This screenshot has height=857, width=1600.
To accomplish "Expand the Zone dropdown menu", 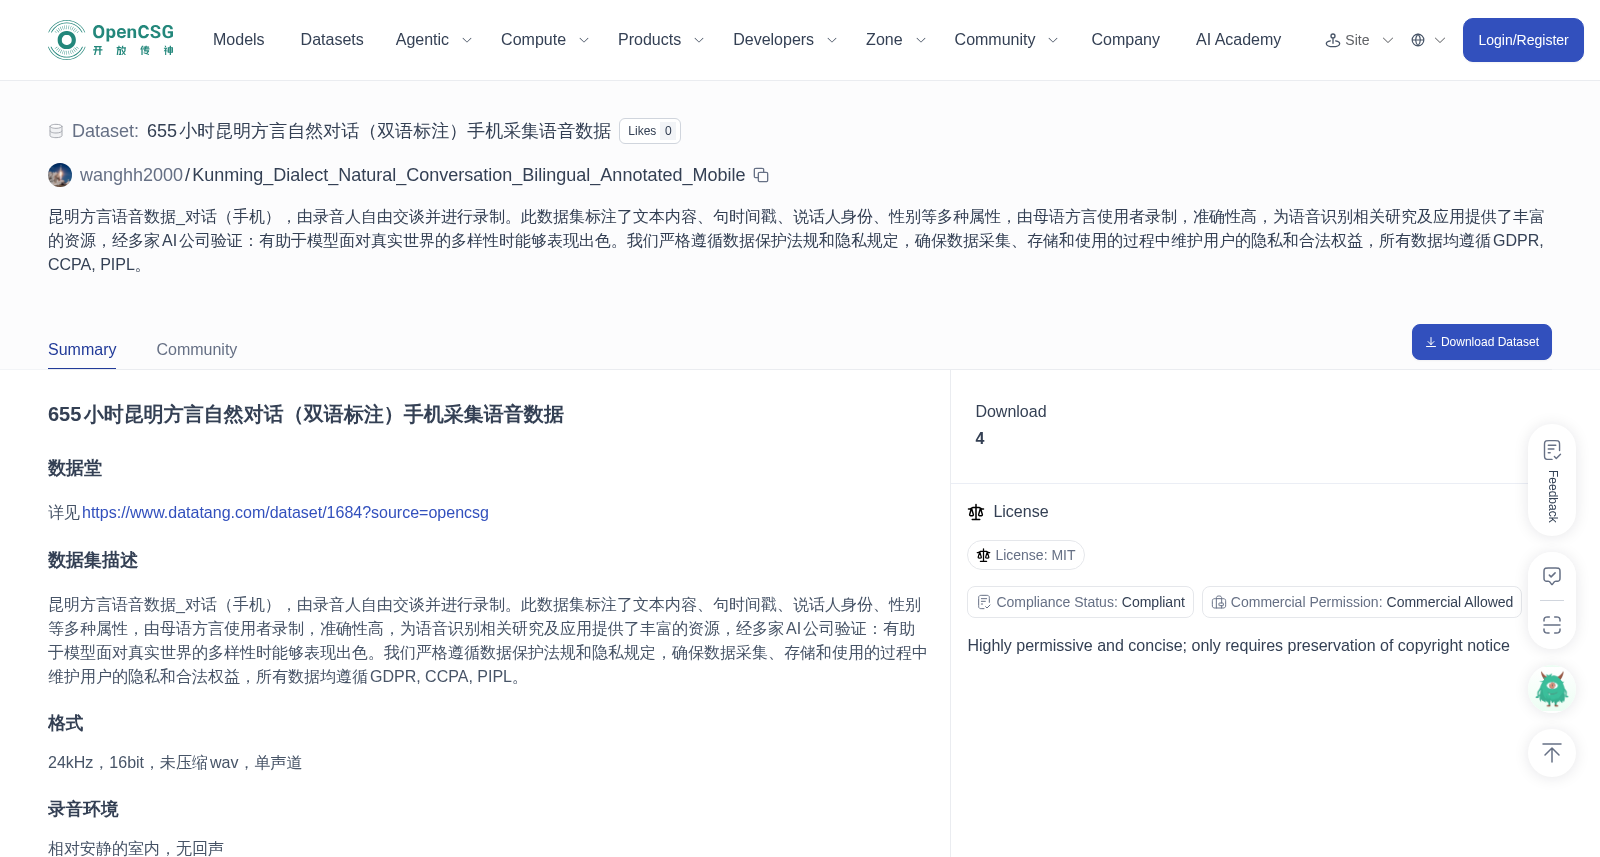I will pos(896,40).
